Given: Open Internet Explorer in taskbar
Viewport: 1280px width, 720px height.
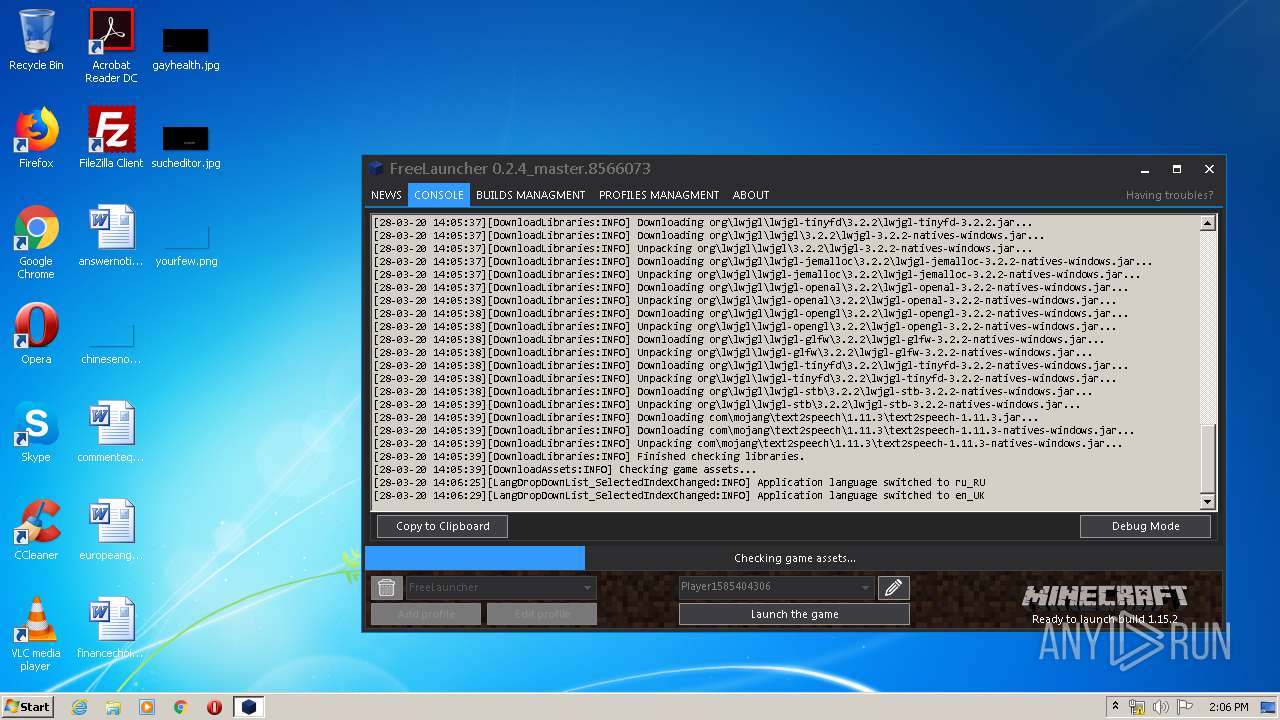Looking at the screenshot, I should click(79, 707).
